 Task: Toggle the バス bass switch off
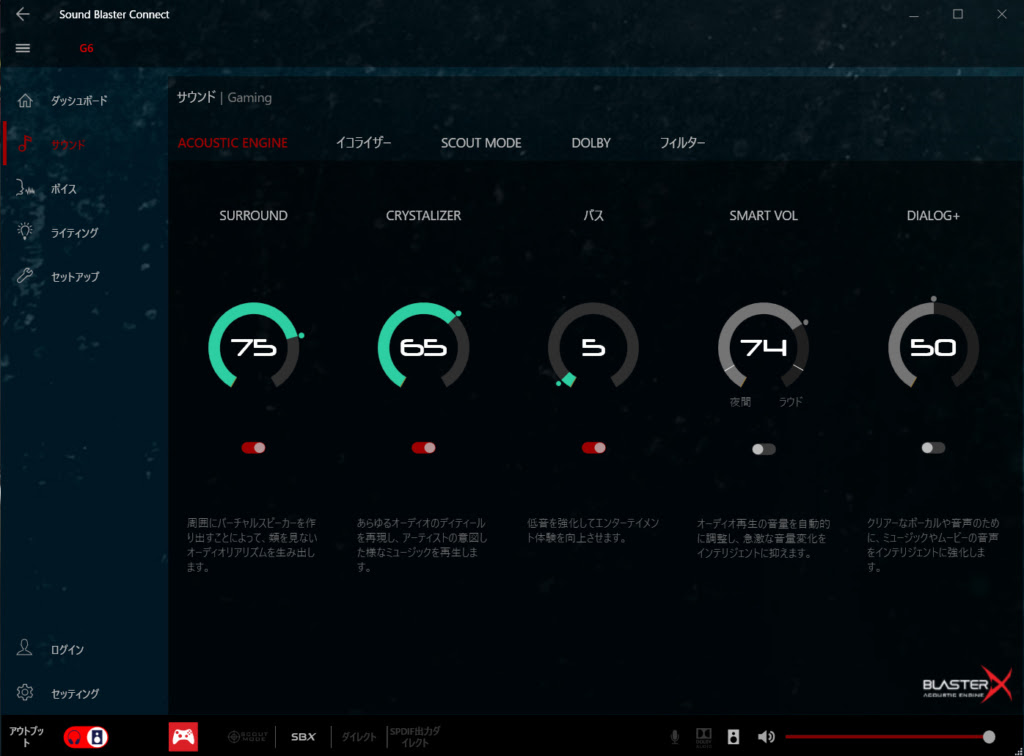coord(594,448)
